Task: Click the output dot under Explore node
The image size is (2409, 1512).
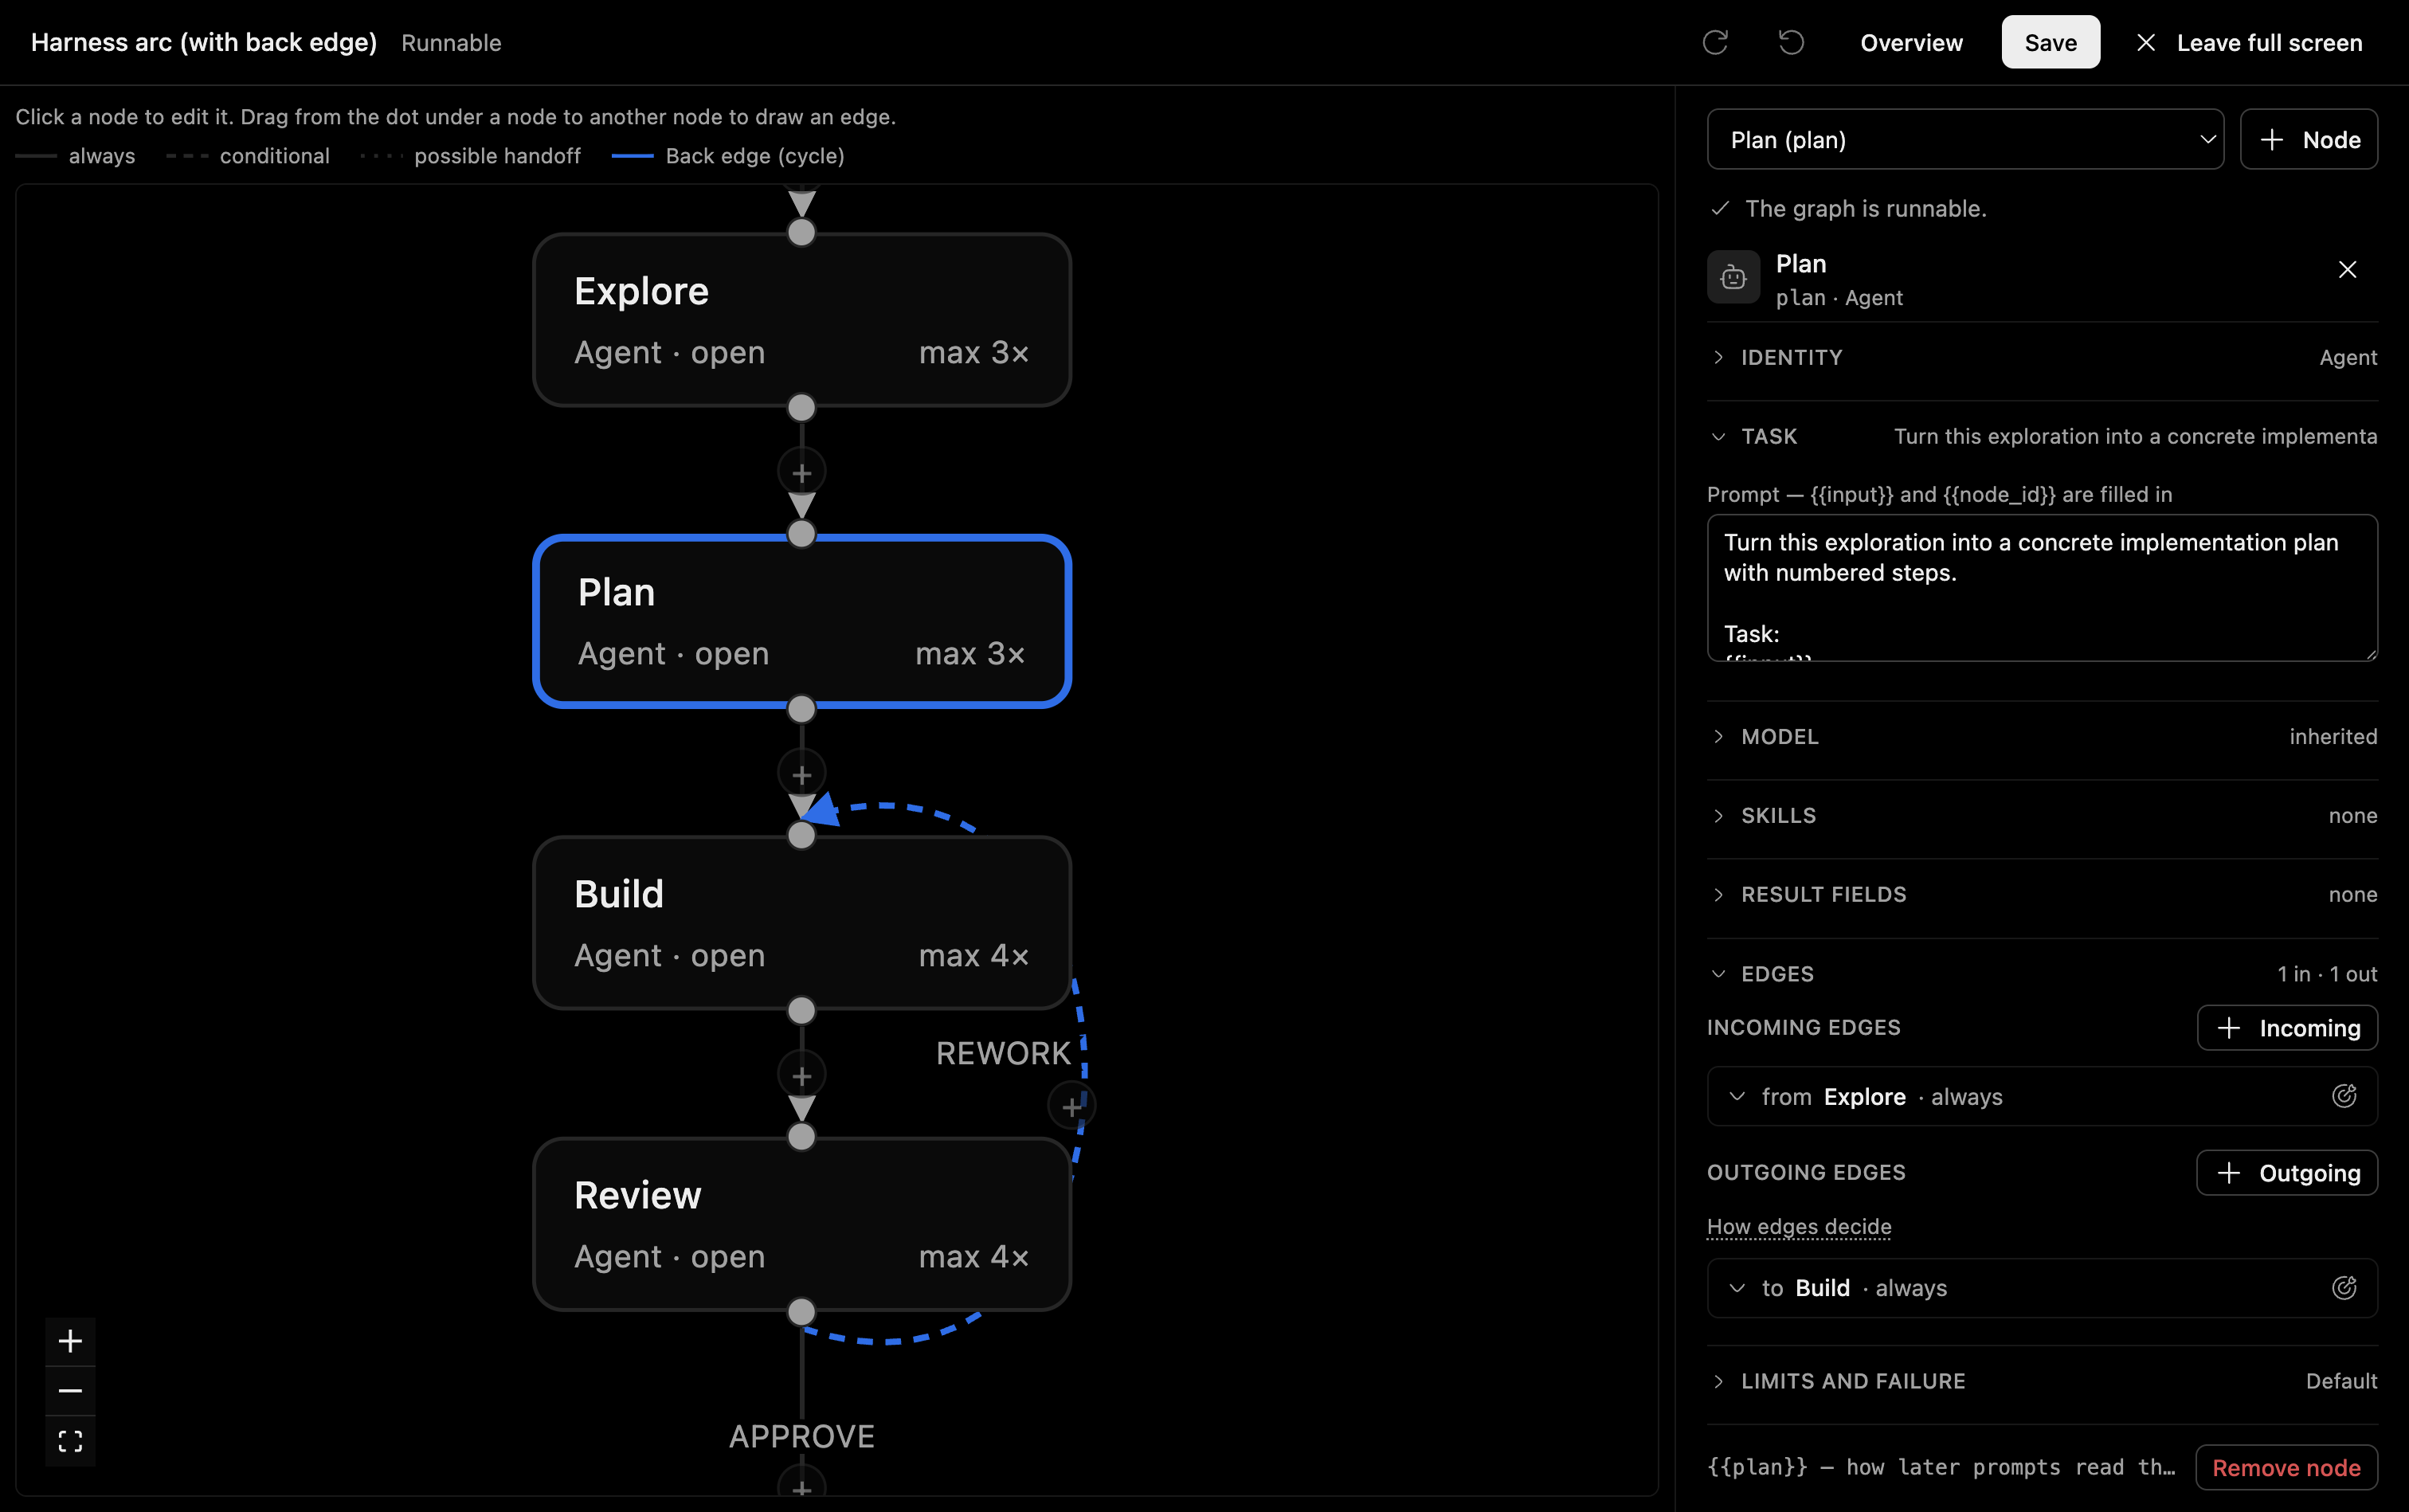Action: pos(801,408)
